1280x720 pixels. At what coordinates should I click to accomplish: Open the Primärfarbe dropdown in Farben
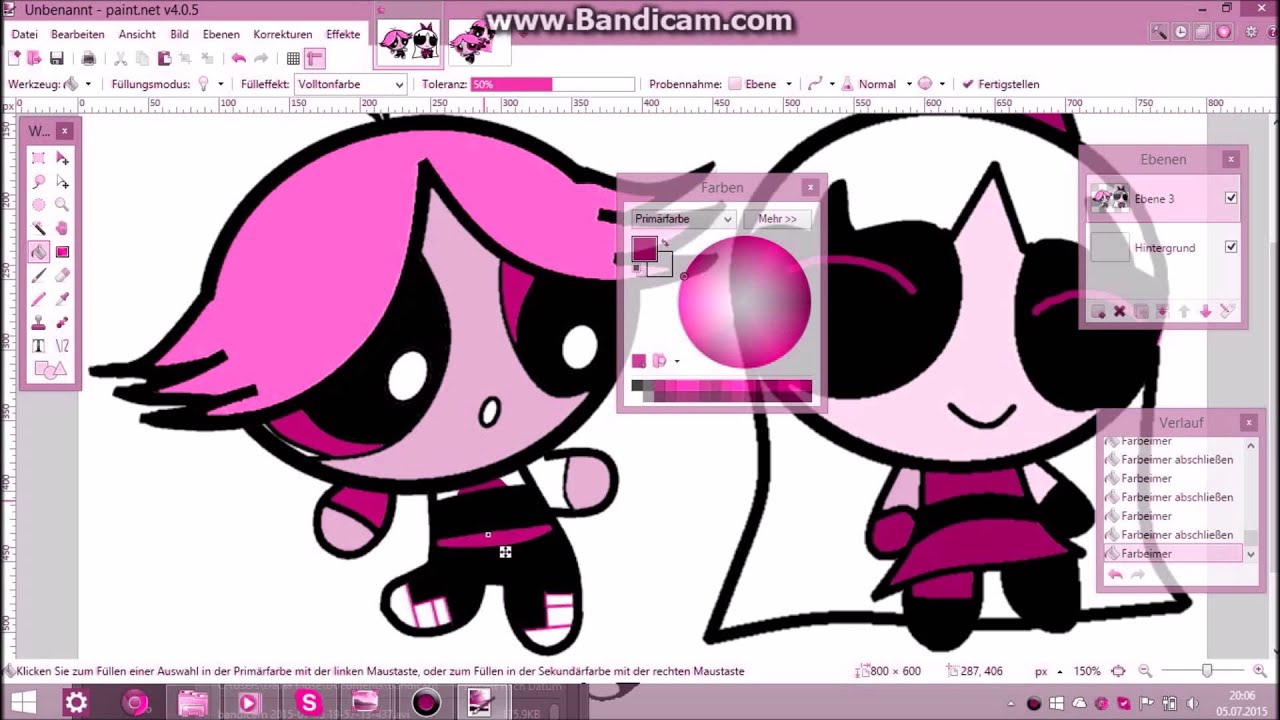684,219
